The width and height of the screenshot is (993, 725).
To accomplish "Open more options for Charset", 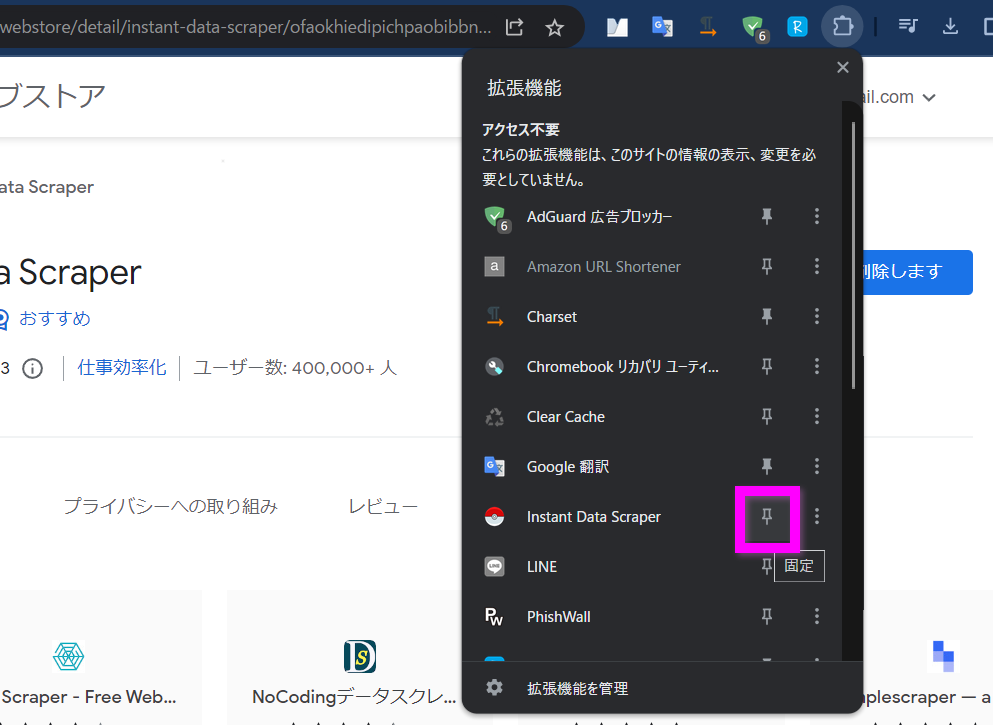I will 817,317.
